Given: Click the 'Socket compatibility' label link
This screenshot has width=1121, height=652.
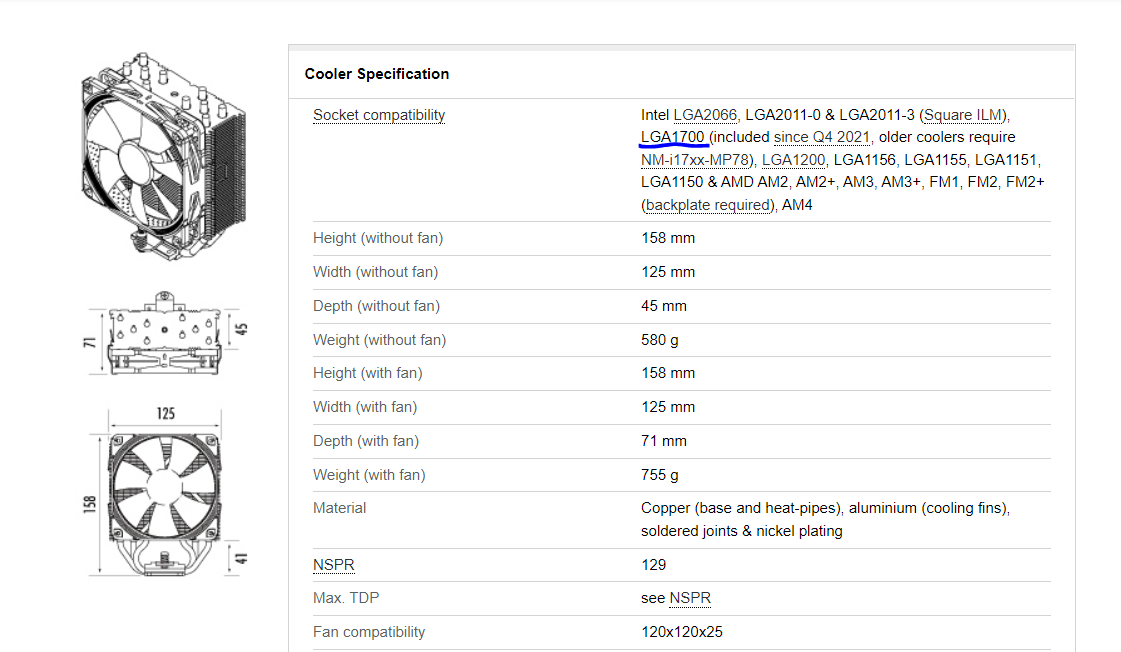Looking at the screenshot, I should click(x=379, y=115).
